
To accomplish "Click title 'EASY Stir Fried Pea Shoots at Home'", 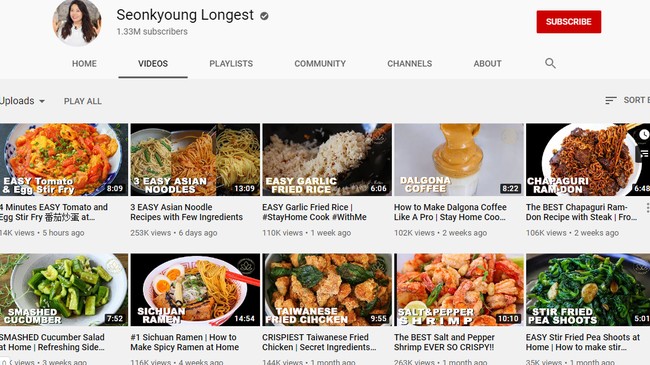I will click(x=583, y=342).
